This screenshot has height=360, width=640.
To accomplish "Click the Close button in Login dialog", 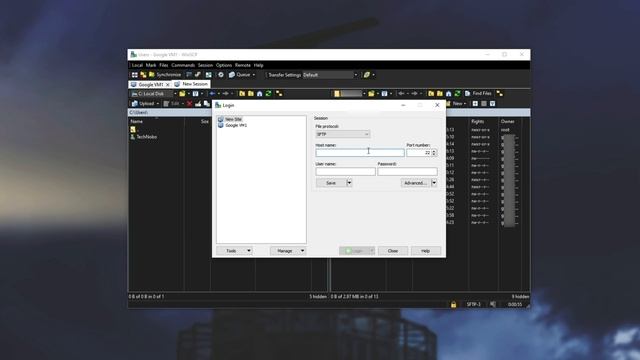I will [393, 251].
